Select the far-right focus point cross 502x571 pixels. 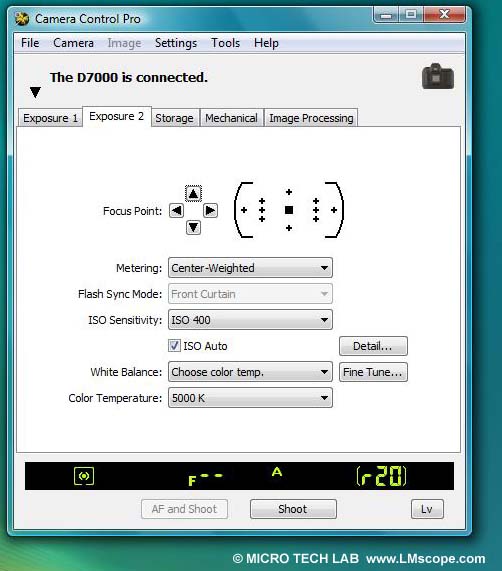click(334, 210)
